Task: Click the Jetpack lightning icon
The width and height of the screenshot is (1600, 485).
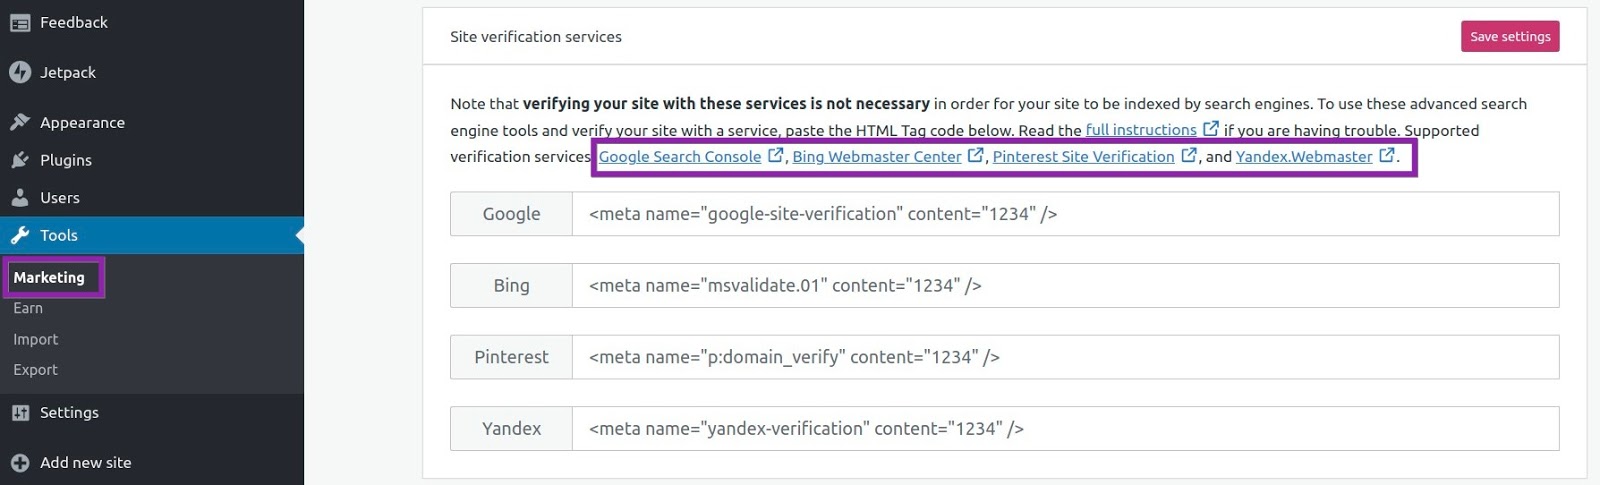Action: click(x=20, y=72)
